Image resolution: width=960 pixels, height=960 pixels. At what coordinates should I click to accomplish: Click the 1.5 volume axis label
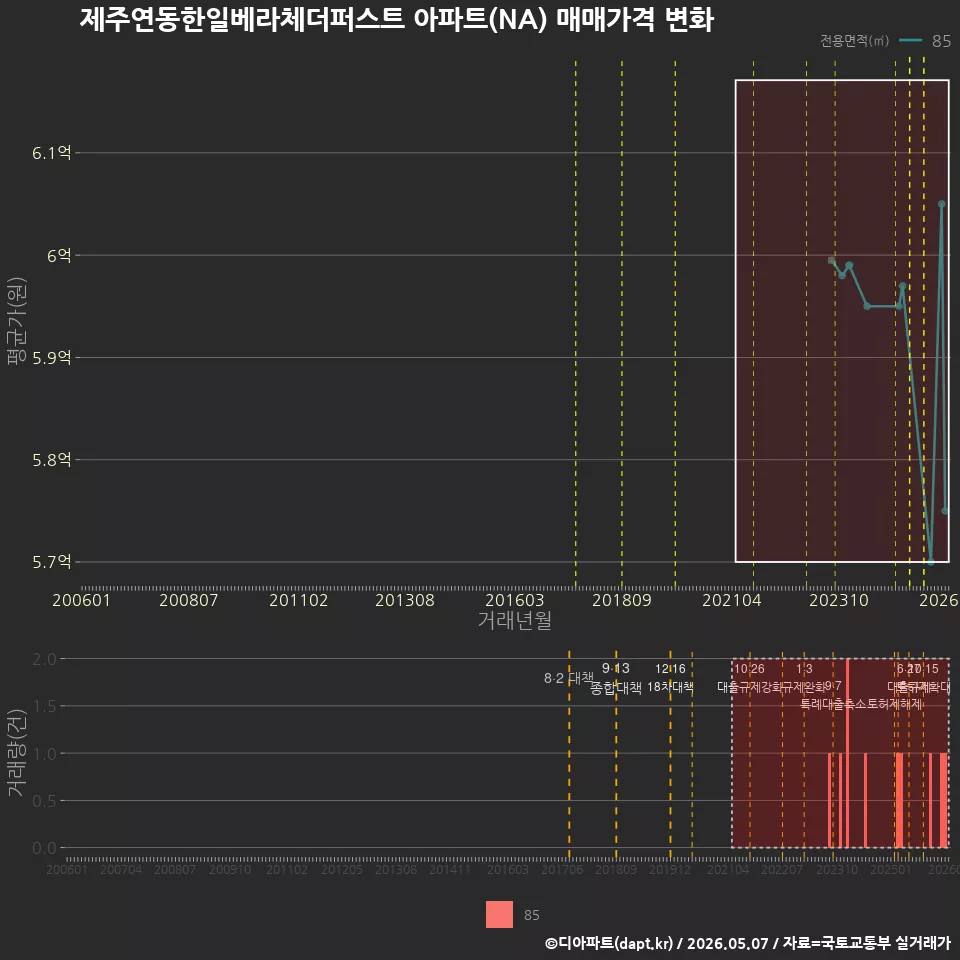click(x=44, y=706)
